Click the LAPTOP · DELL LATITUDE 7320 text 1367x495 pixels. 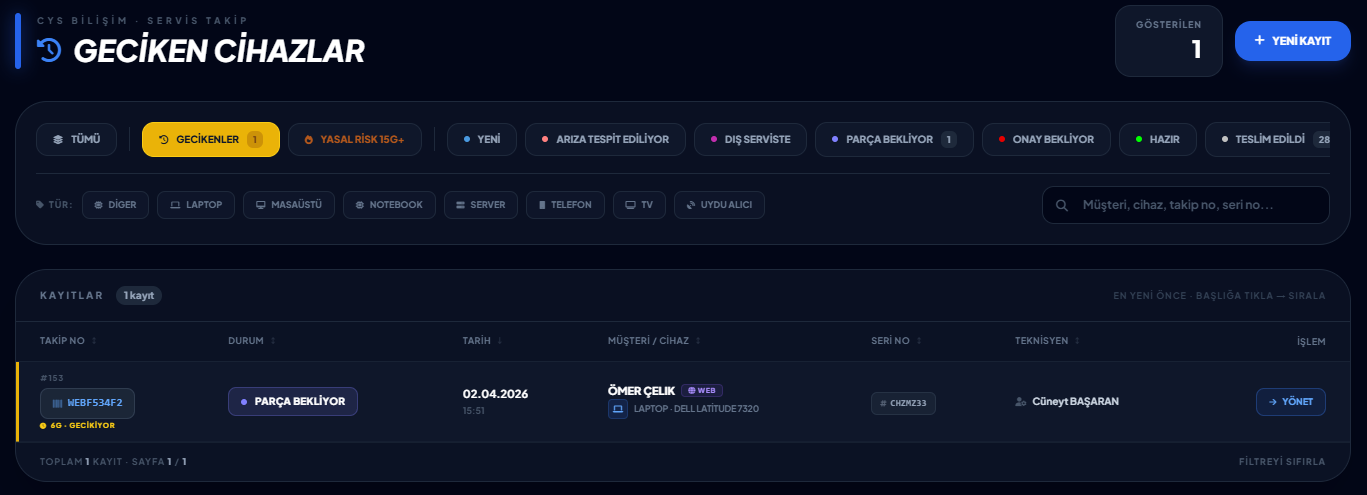[x=696, y=409]
